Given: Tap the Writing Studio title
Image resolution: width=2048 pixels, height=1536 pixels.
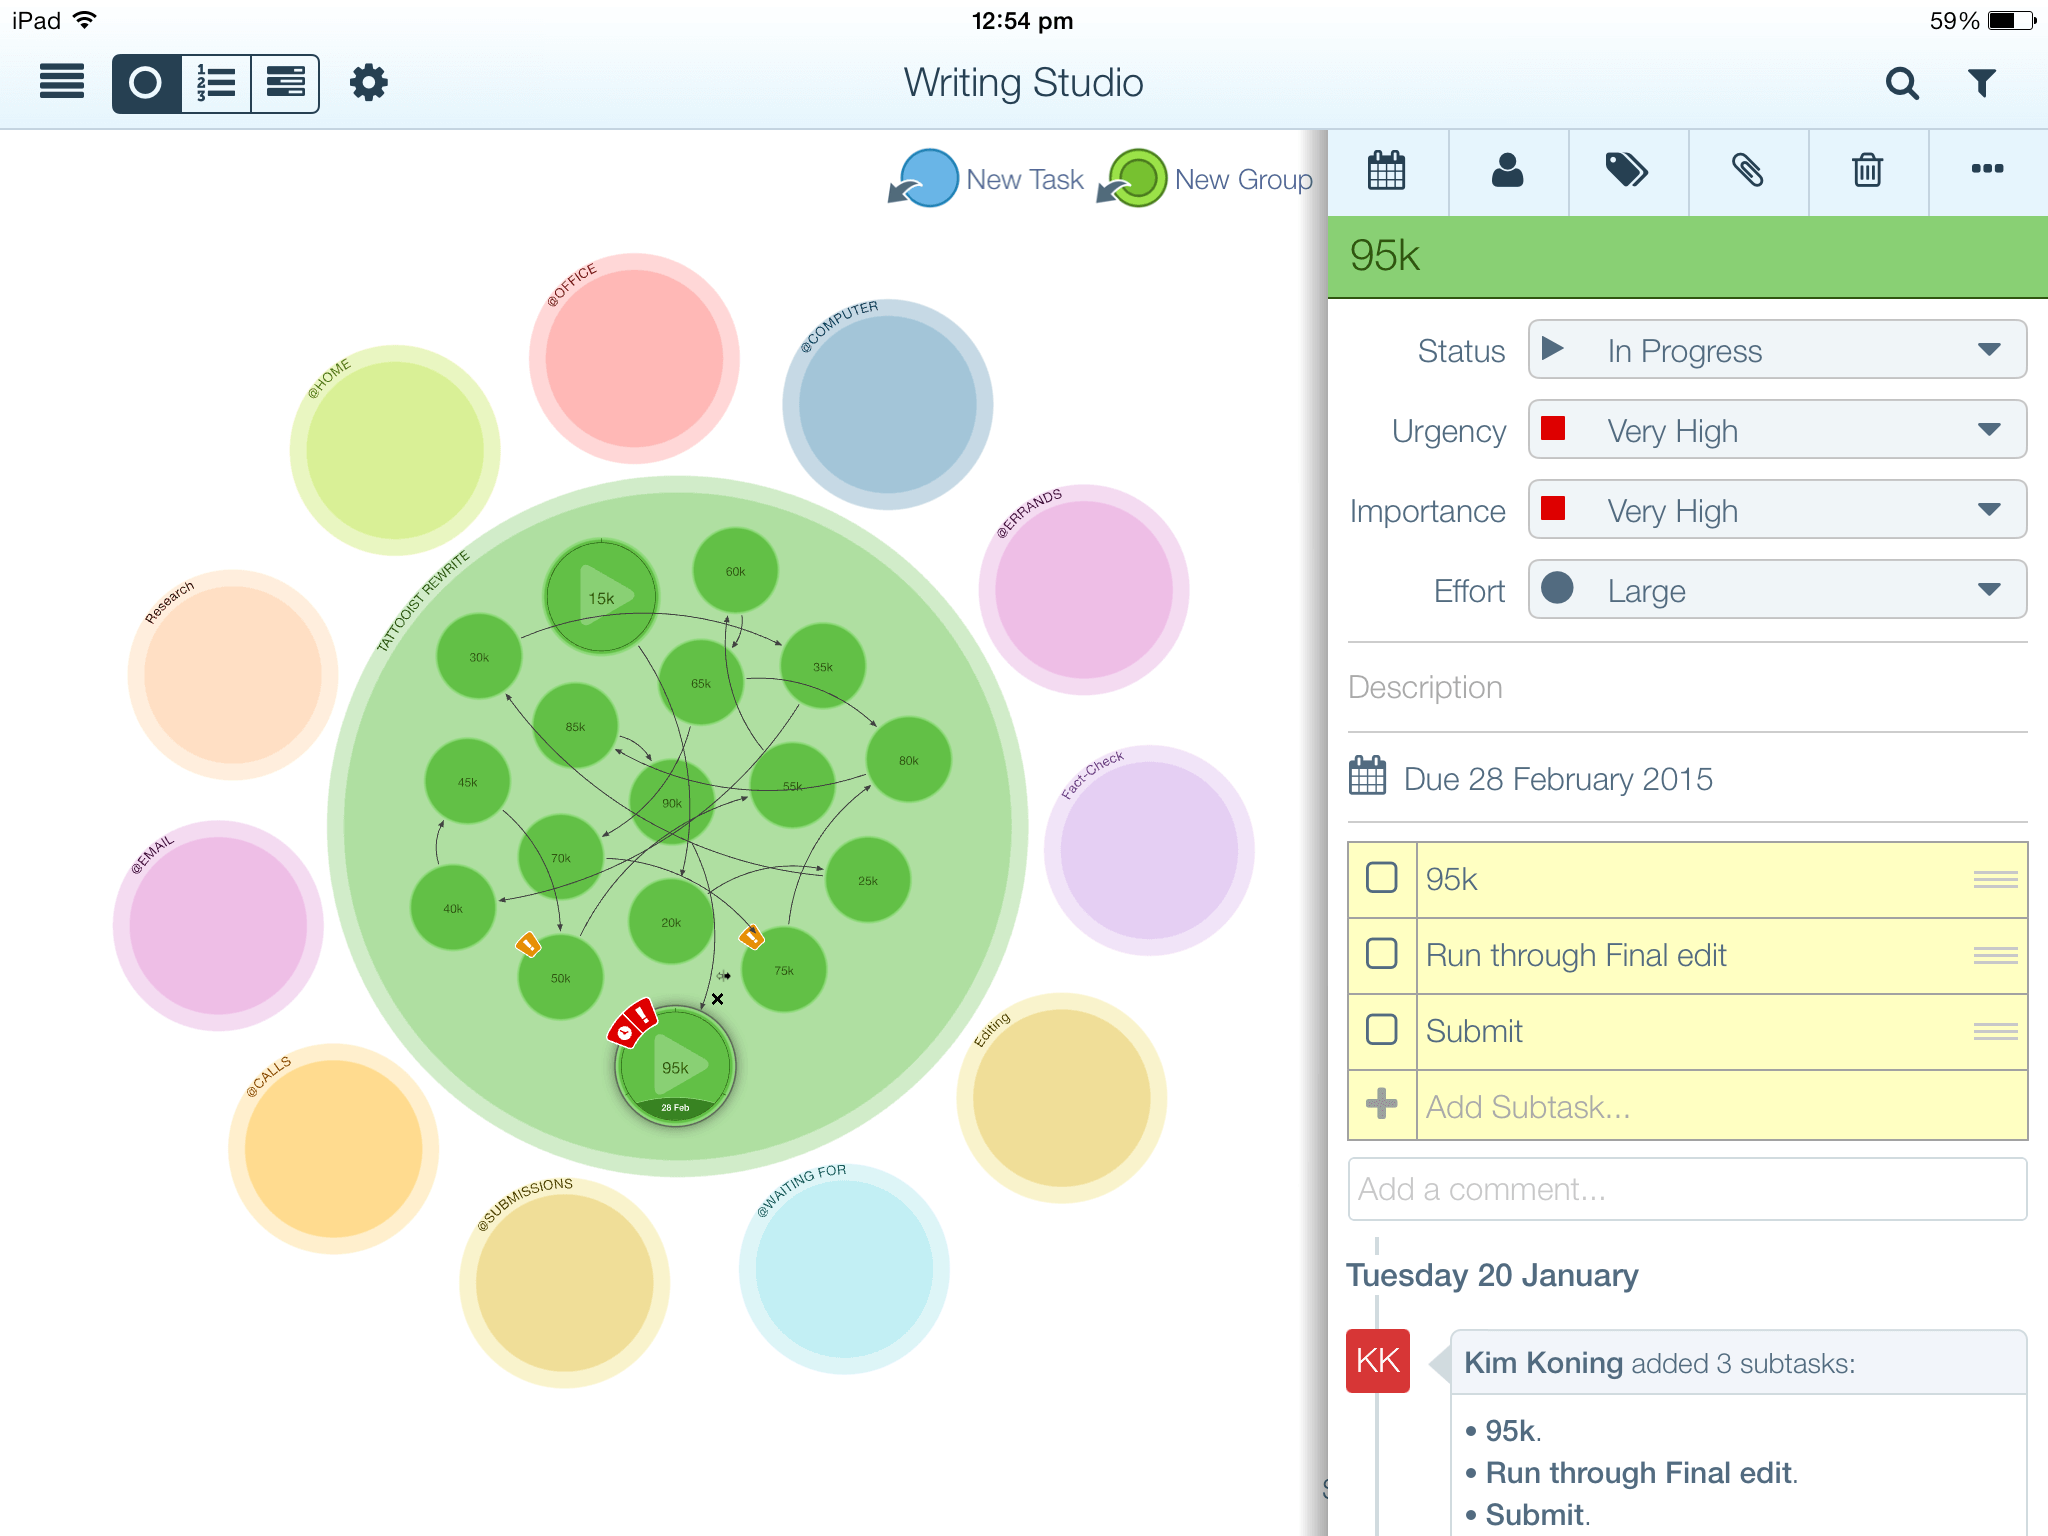Looking at the screenshot, I should click(x=1023, y=83).
